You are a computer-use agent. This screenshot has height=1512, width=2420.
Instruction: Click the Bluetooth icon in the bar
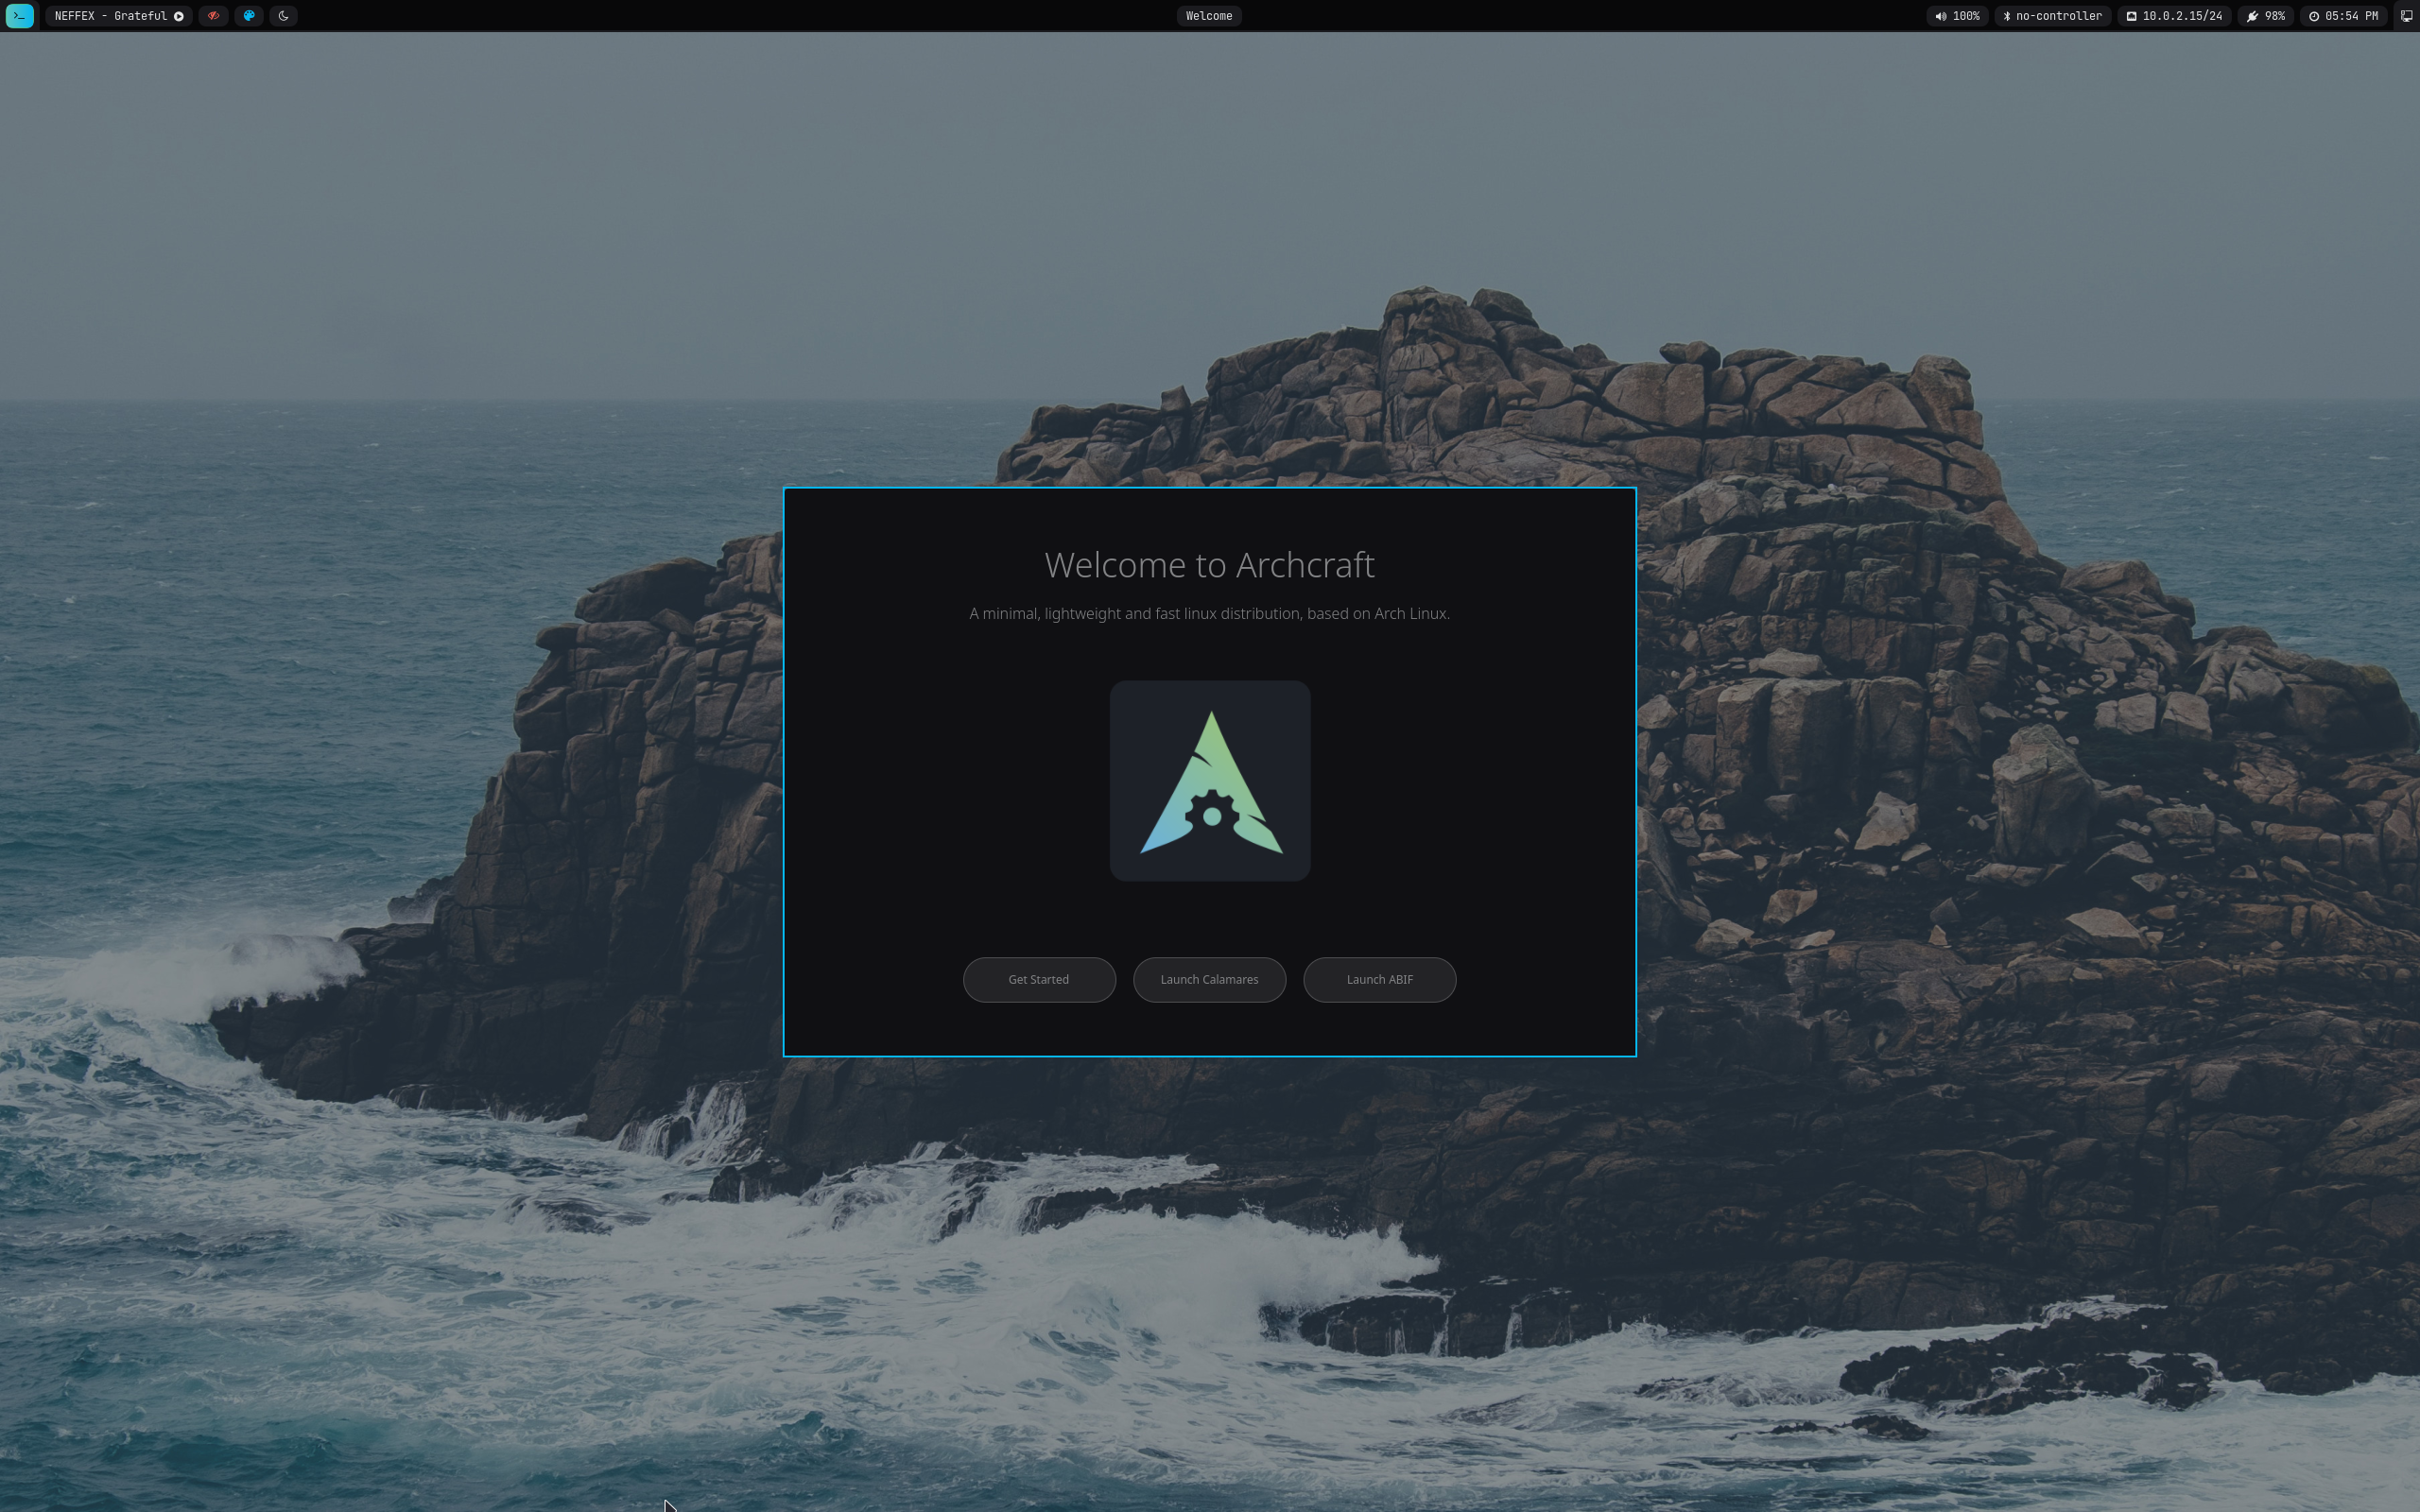[x=2006, y=16]
